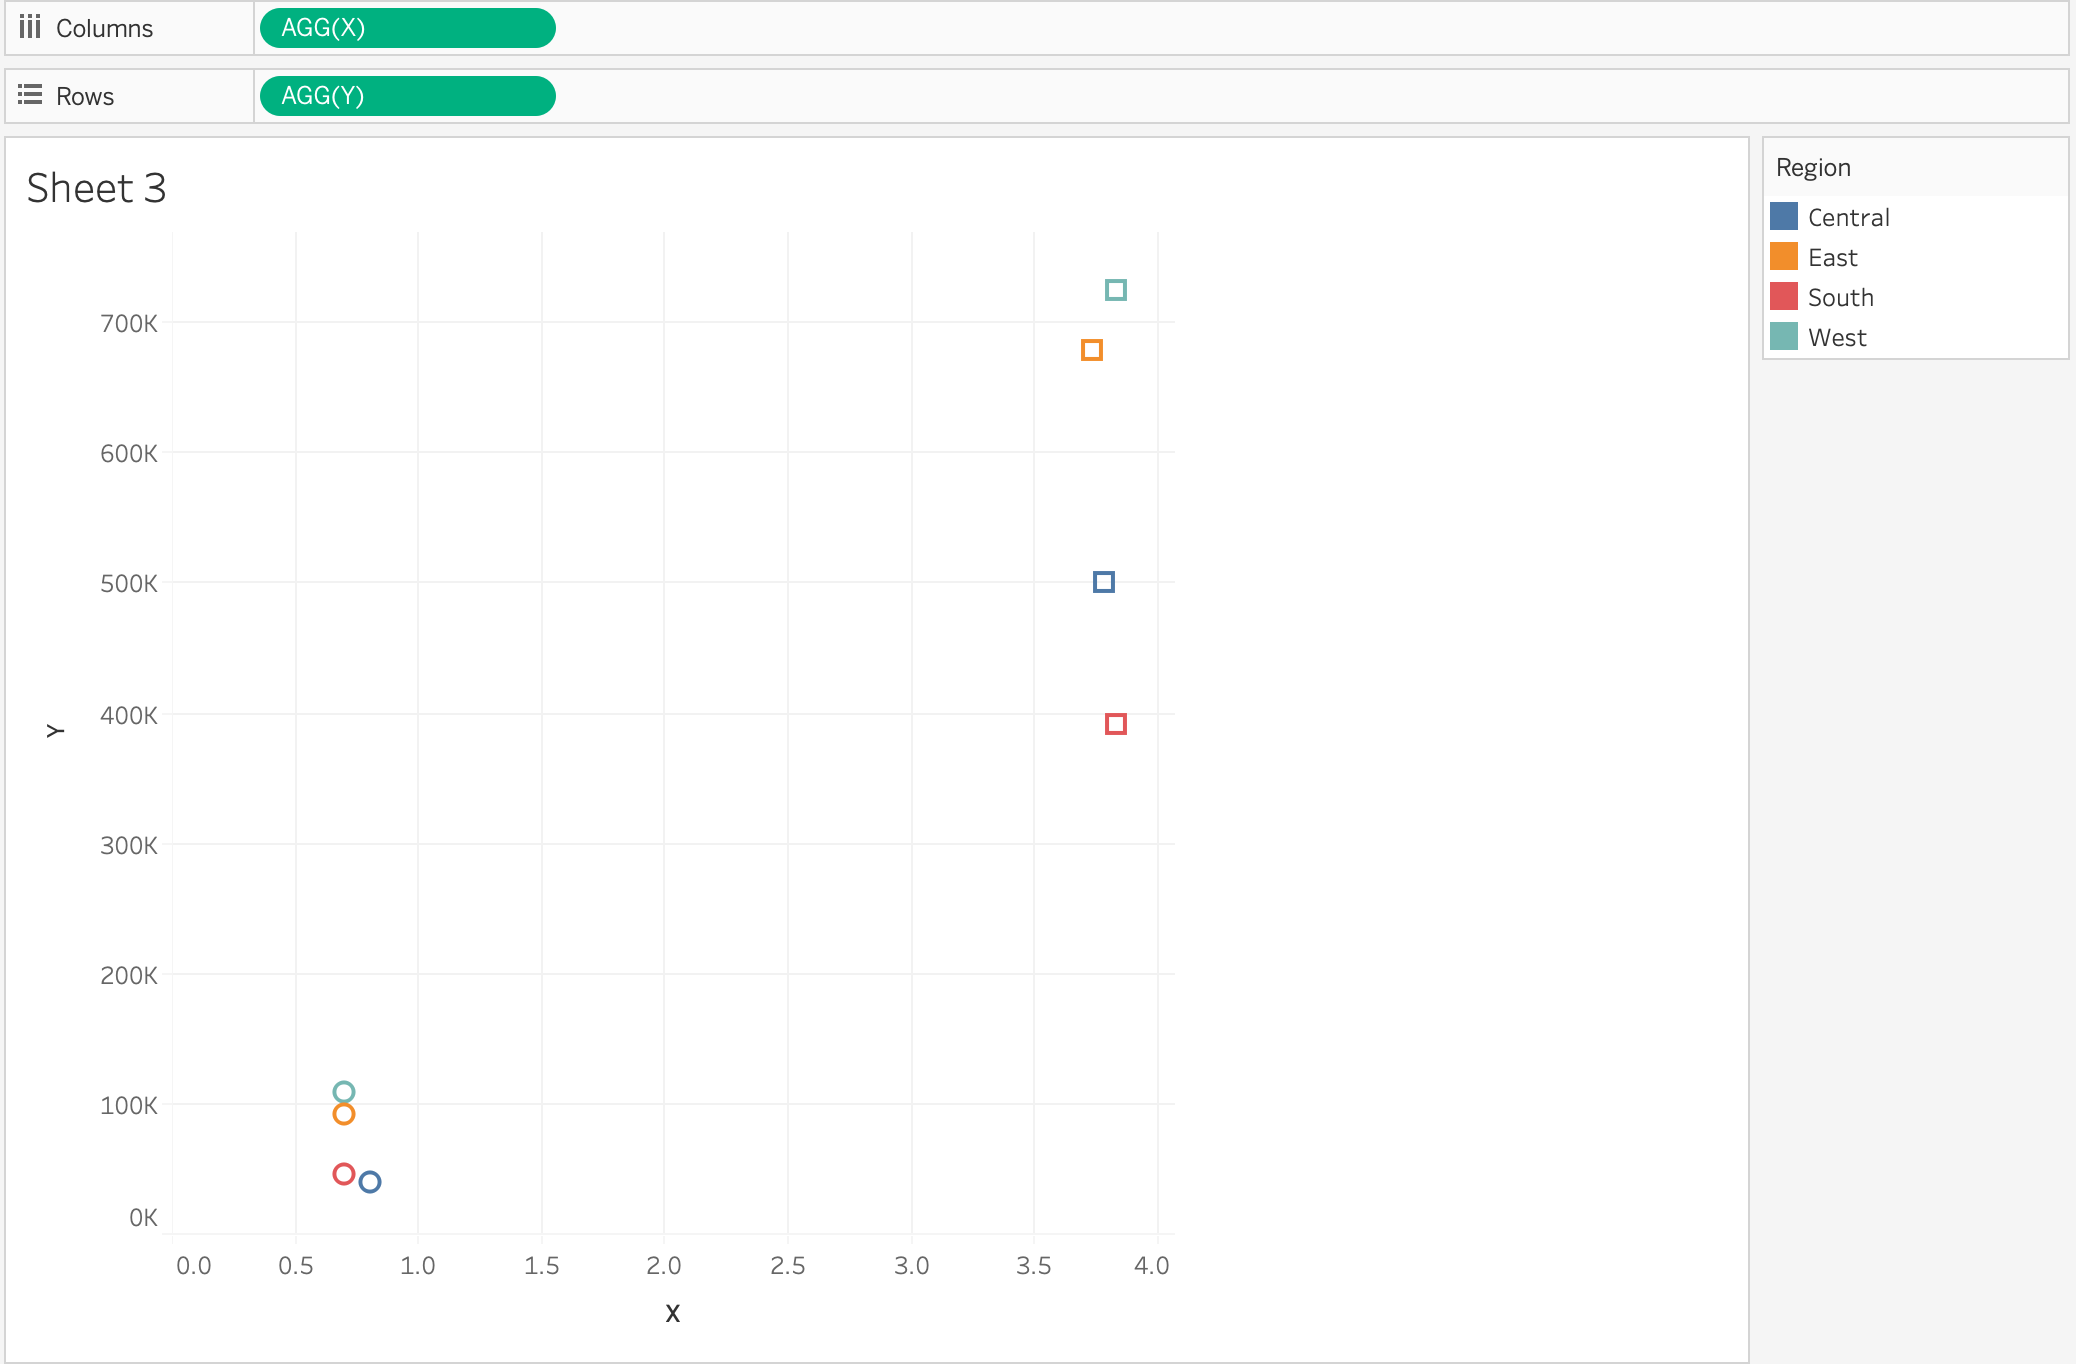Click the 0K axis label
Viewport: 2076px width, 1364px height.
(143, 1217)
